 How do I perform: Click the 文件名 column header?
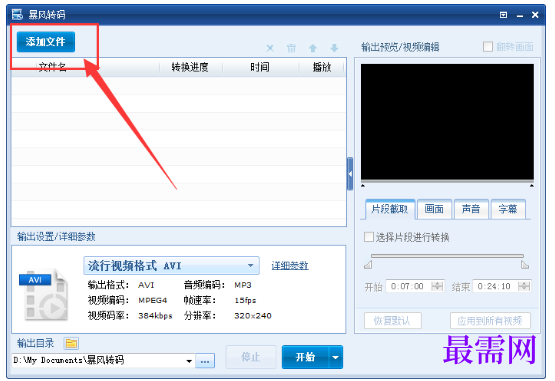(52, 67)
